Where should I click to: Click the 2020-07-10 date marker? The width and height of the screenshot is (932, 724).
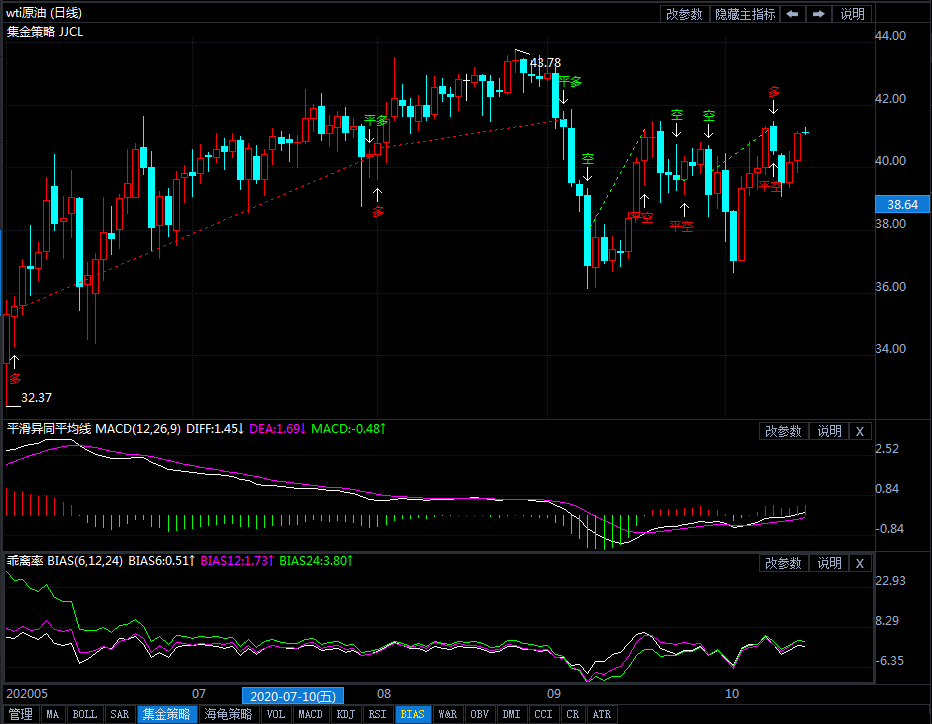point(292,695)
